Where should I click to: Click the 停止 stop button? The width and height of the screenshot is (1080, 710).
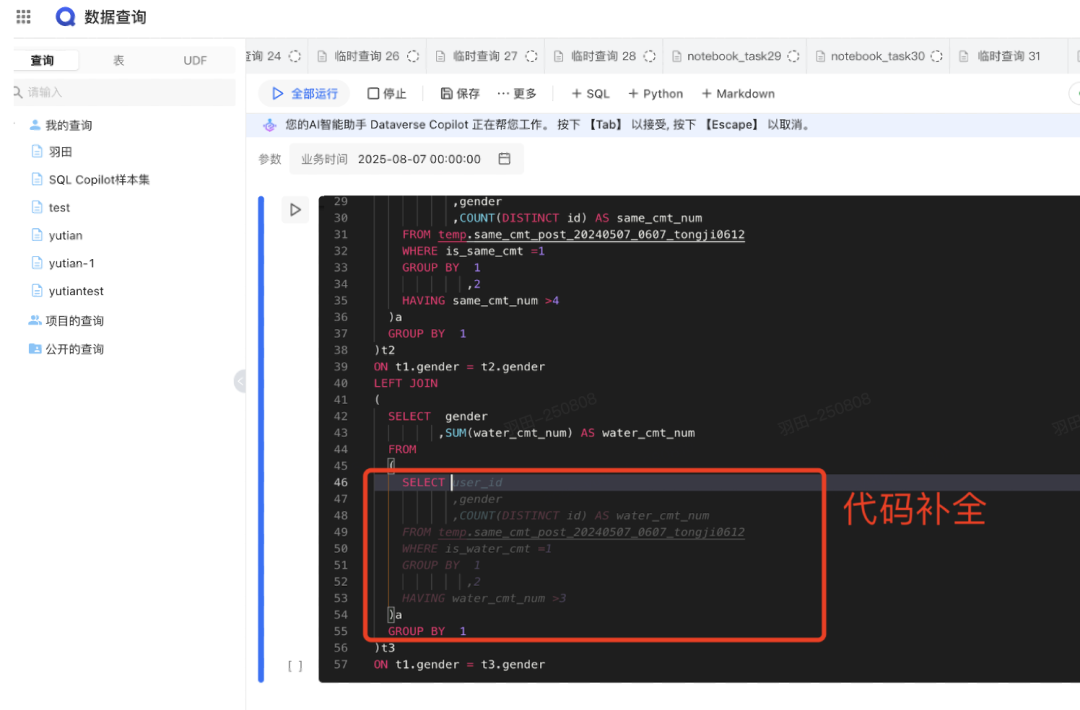(x=386, y=94)
